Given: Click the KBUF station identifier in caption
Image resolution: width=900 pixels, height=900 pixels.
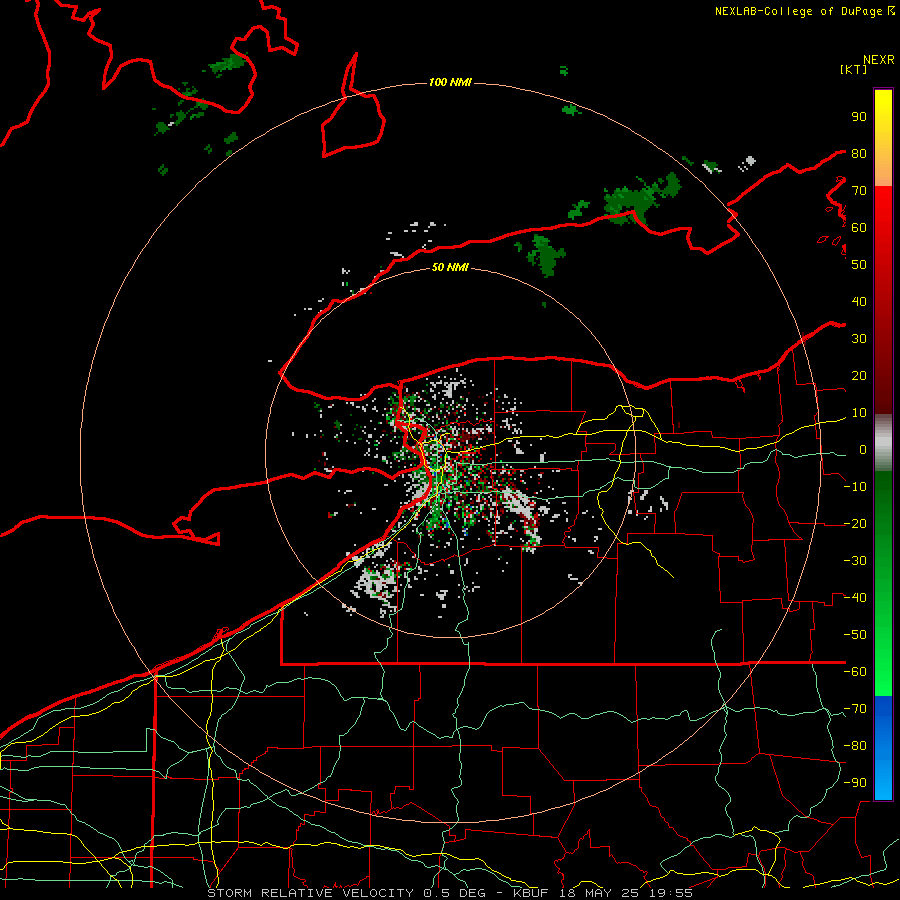Looking at the screenshot, I should tap(530, 893).
